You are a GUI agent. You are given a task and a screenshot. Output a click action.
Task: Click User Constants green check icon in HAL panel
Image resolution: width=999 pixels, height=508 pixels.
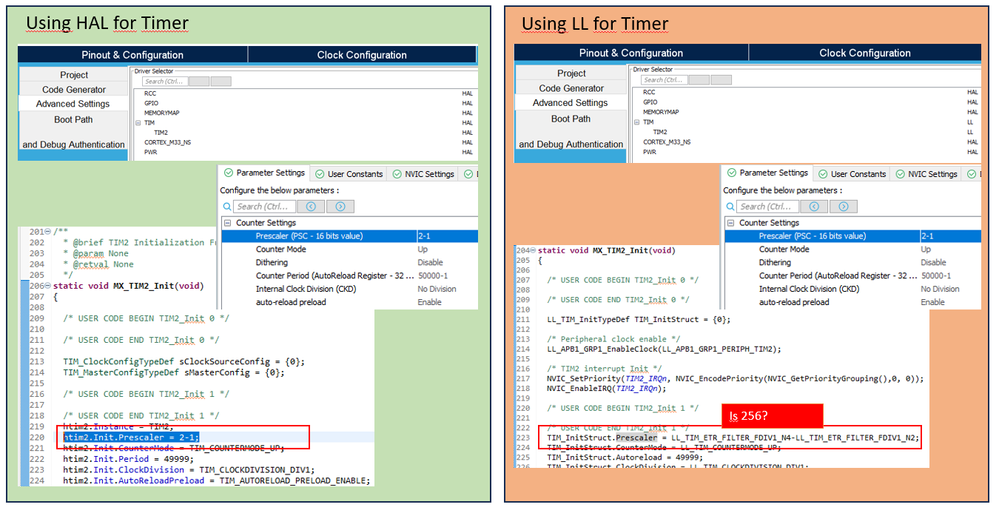[x=320, y=174]
